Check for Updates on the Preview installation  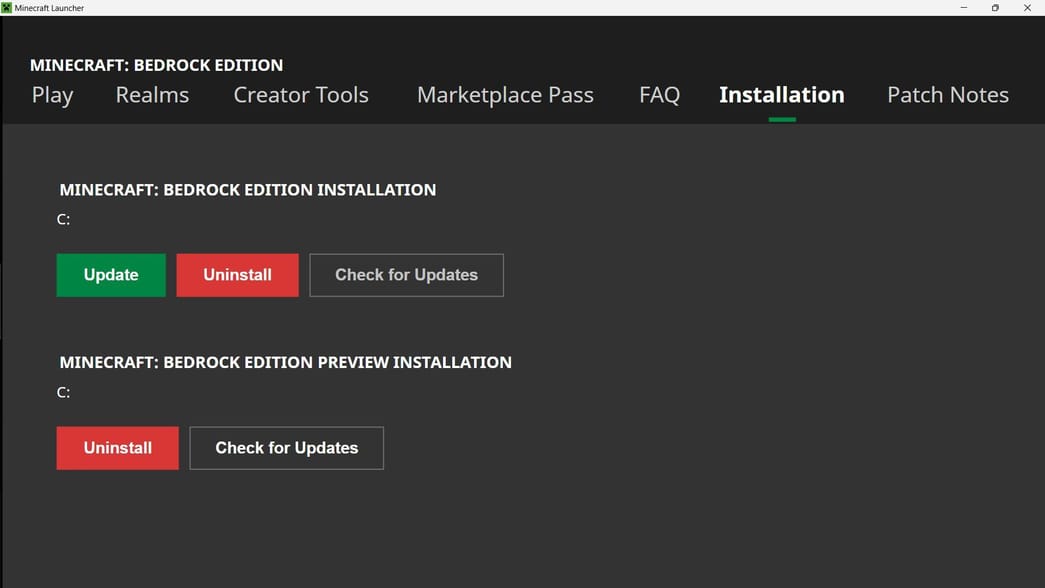click(x=286, y=447)
